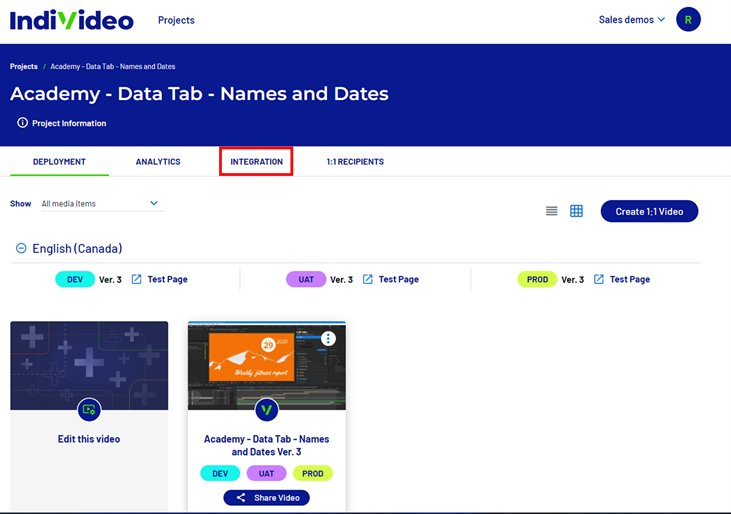Click the Share Video button
Viewport: 731px width, 514px height.
(266, 498)
